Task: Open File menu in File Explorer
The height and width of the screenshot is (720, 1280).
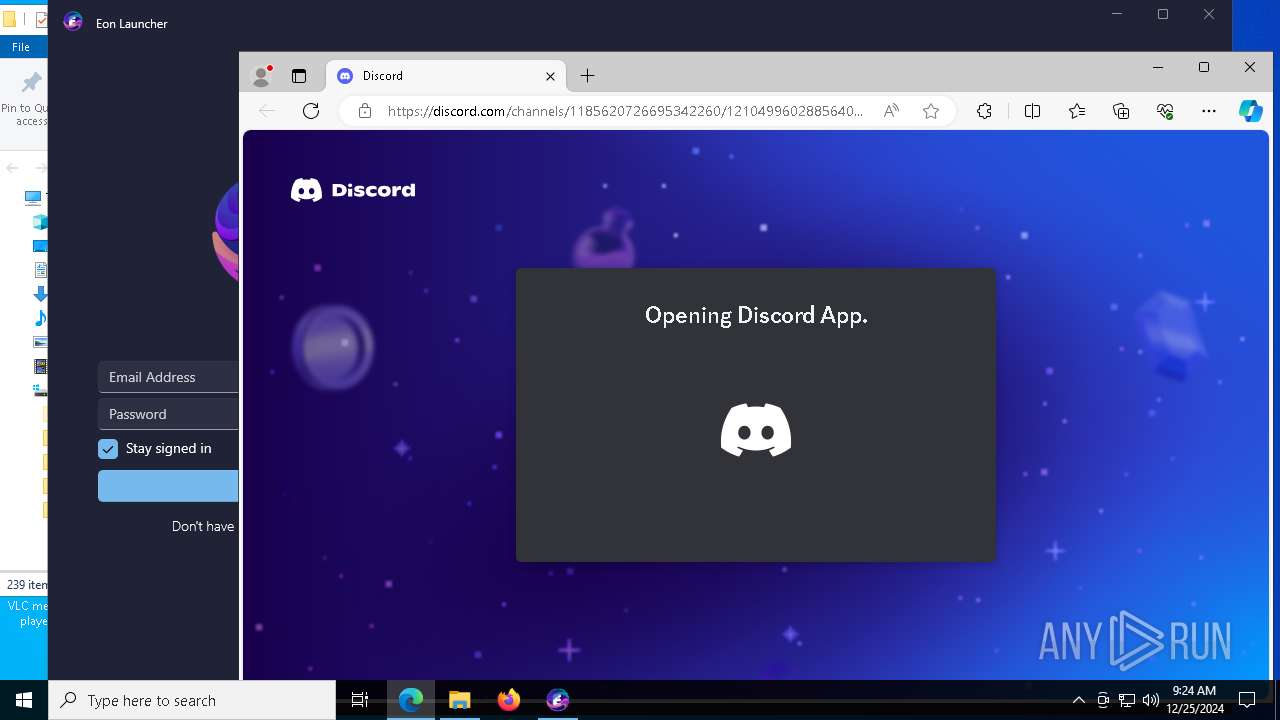Action: point(21,47)
